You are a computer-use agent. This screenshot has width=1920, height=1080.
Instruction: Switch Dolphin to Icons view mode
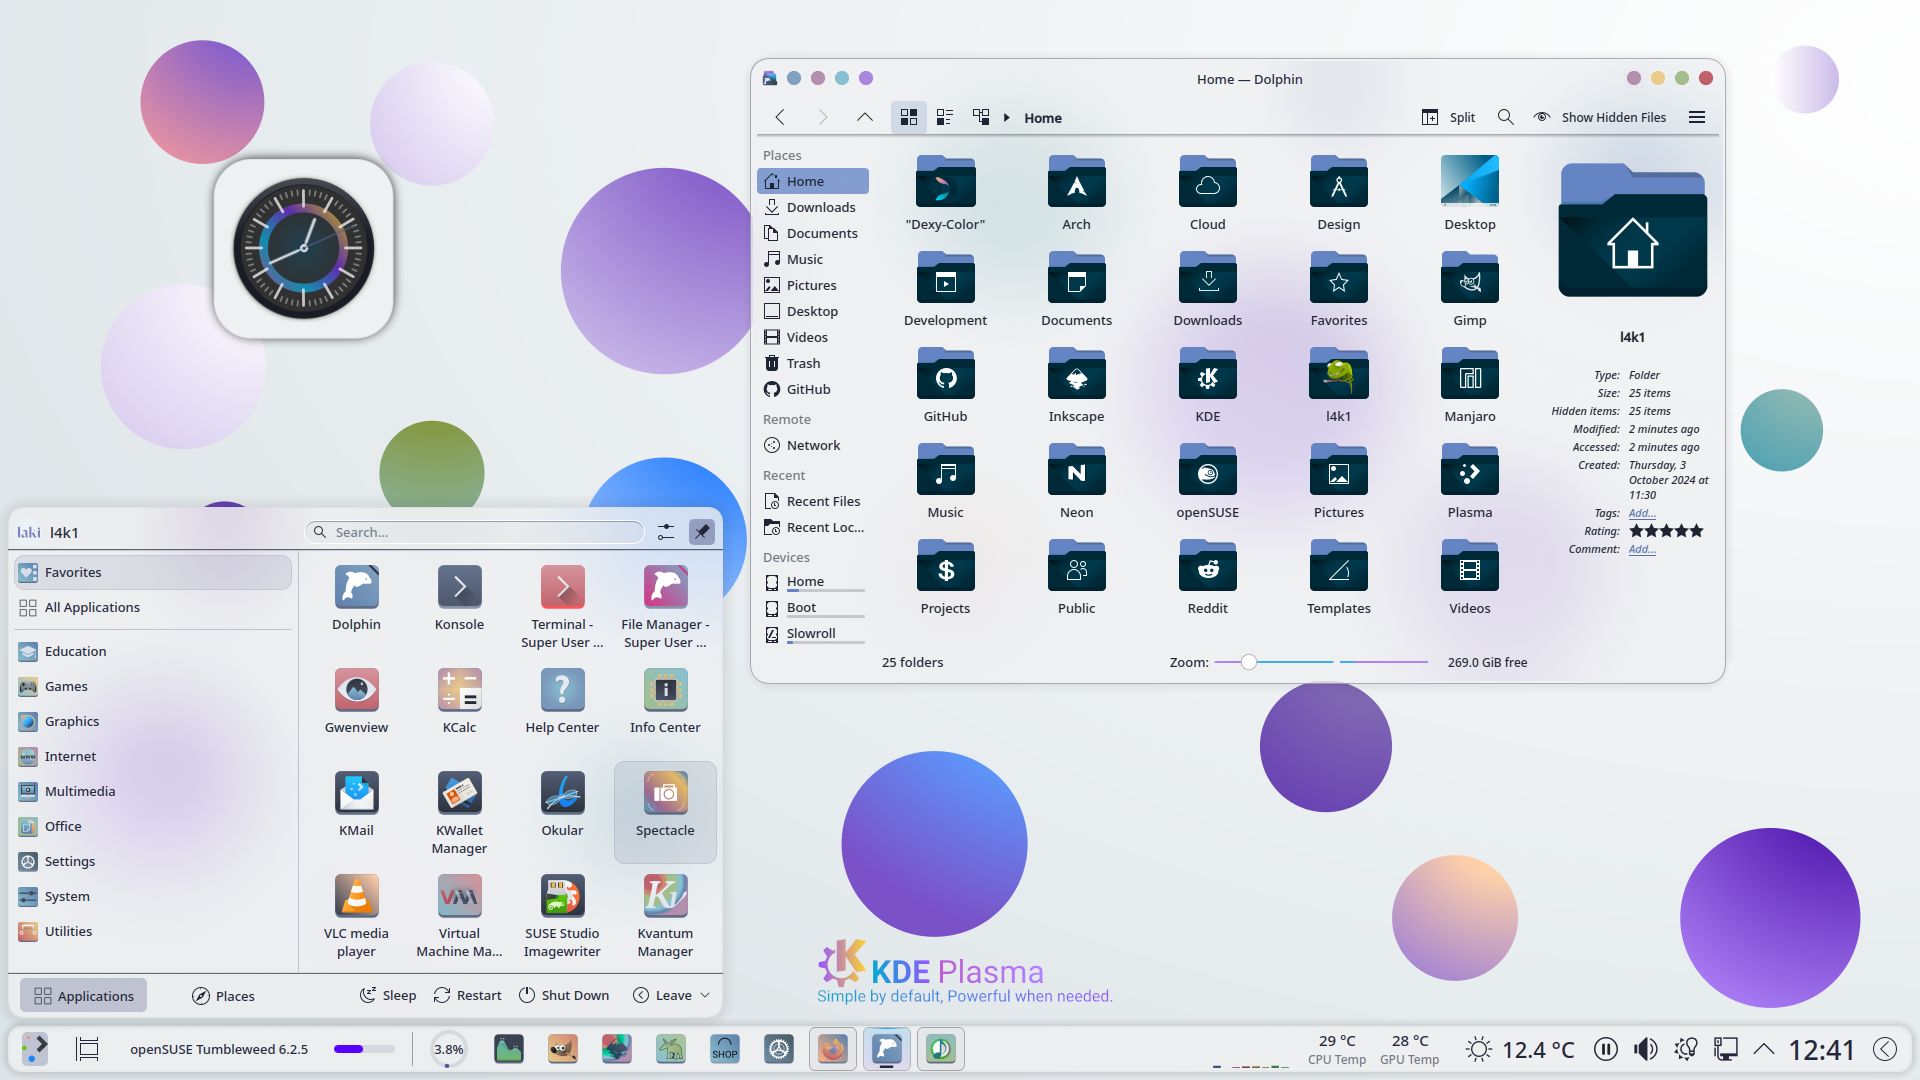(x=908, y=117)
